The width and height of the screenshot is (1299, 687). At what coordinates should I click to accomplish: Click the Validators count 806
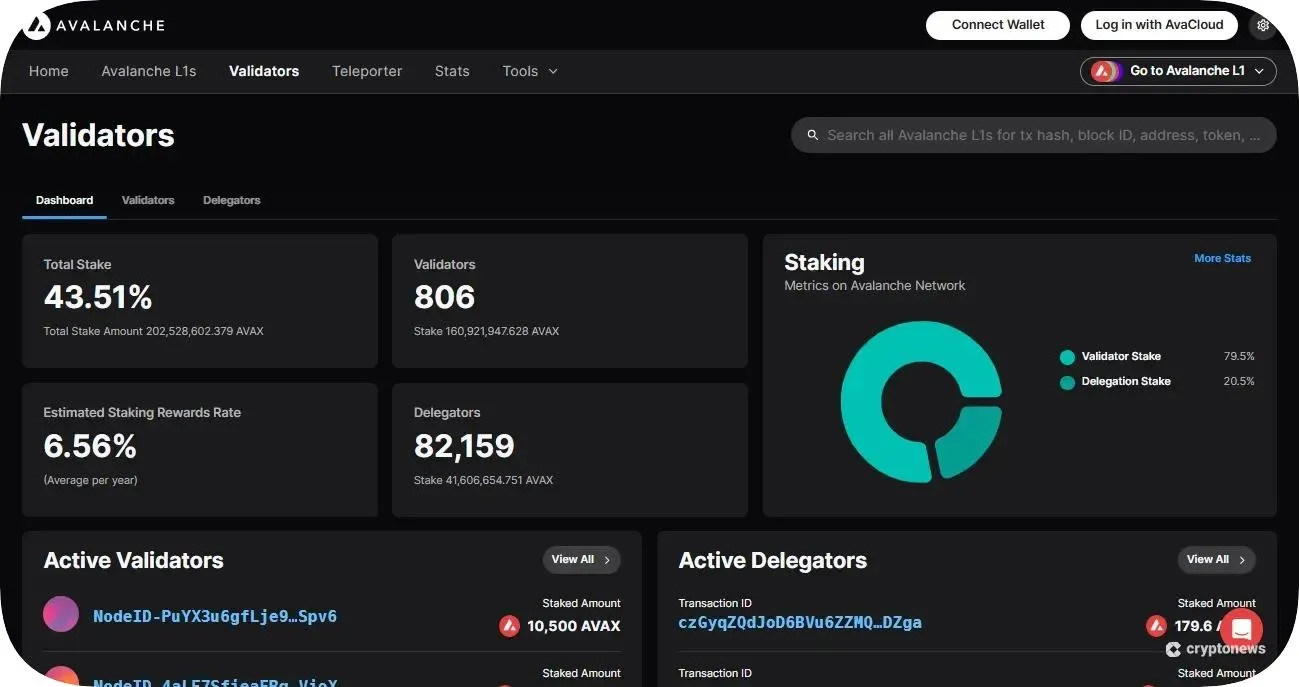(x=445, y=297)
